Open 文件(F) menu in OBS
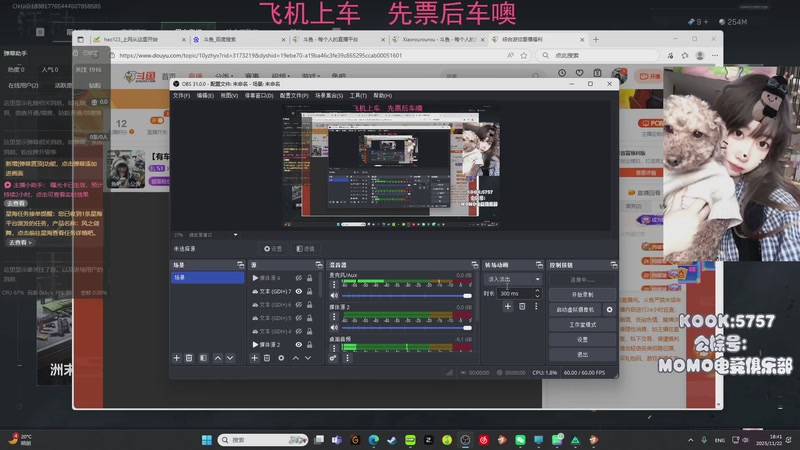Screen dimensions: 800x450 [181, 95]
